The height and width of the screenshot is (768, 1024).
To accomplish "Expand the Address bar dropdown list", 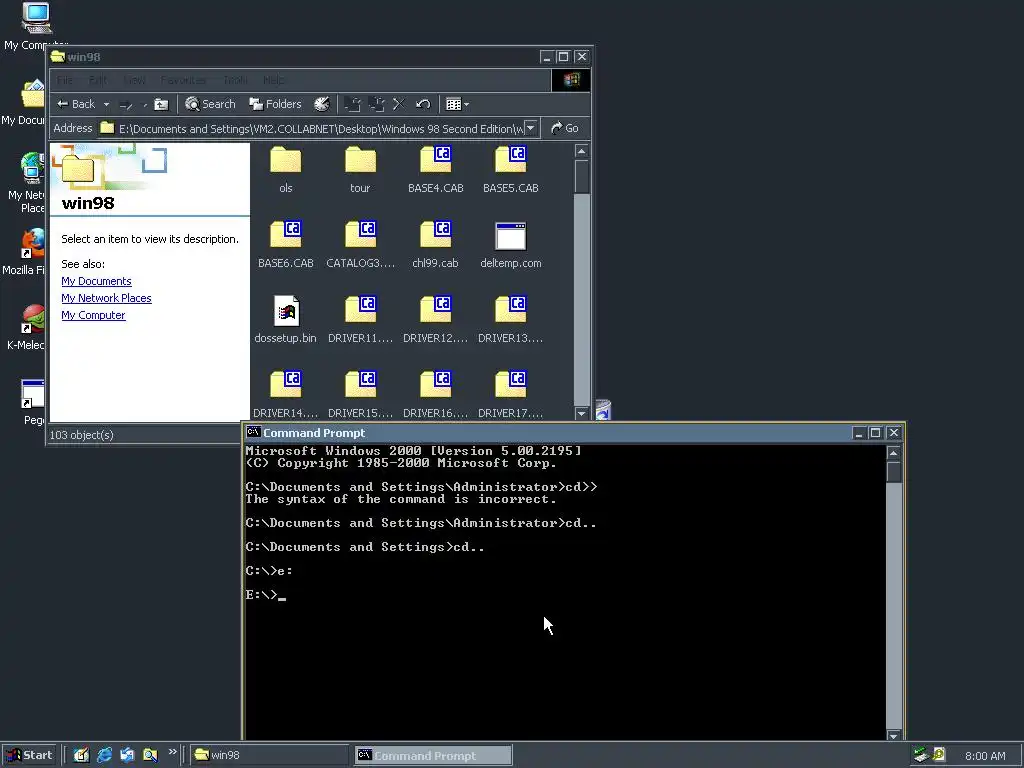I will tap(531, 129).
